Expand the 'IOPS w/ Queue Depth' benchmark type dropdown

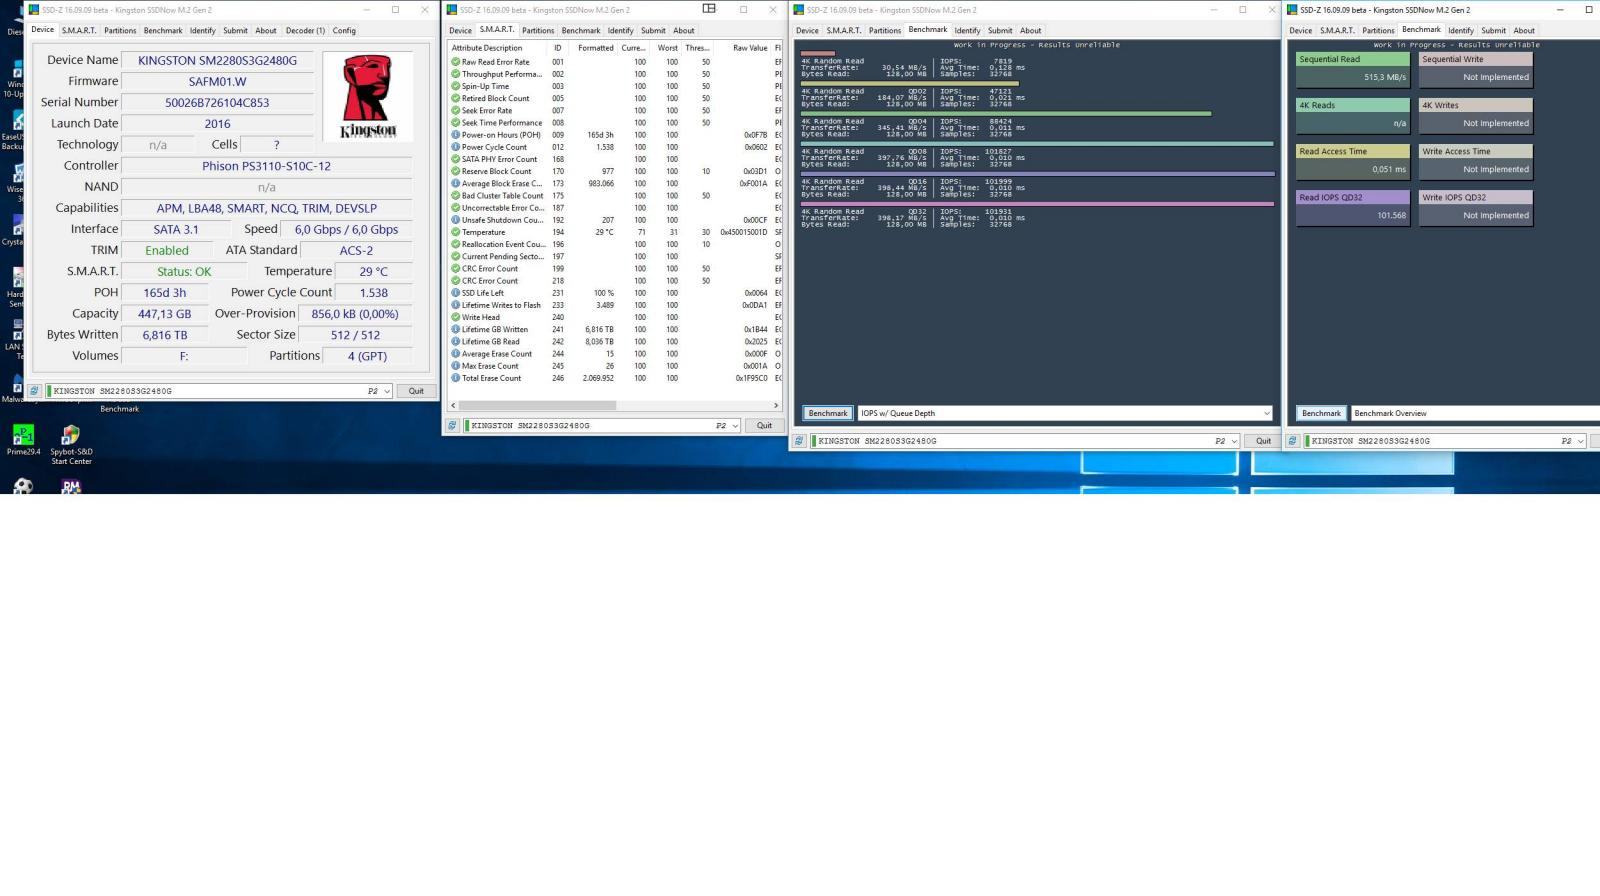coord(1065,413)
